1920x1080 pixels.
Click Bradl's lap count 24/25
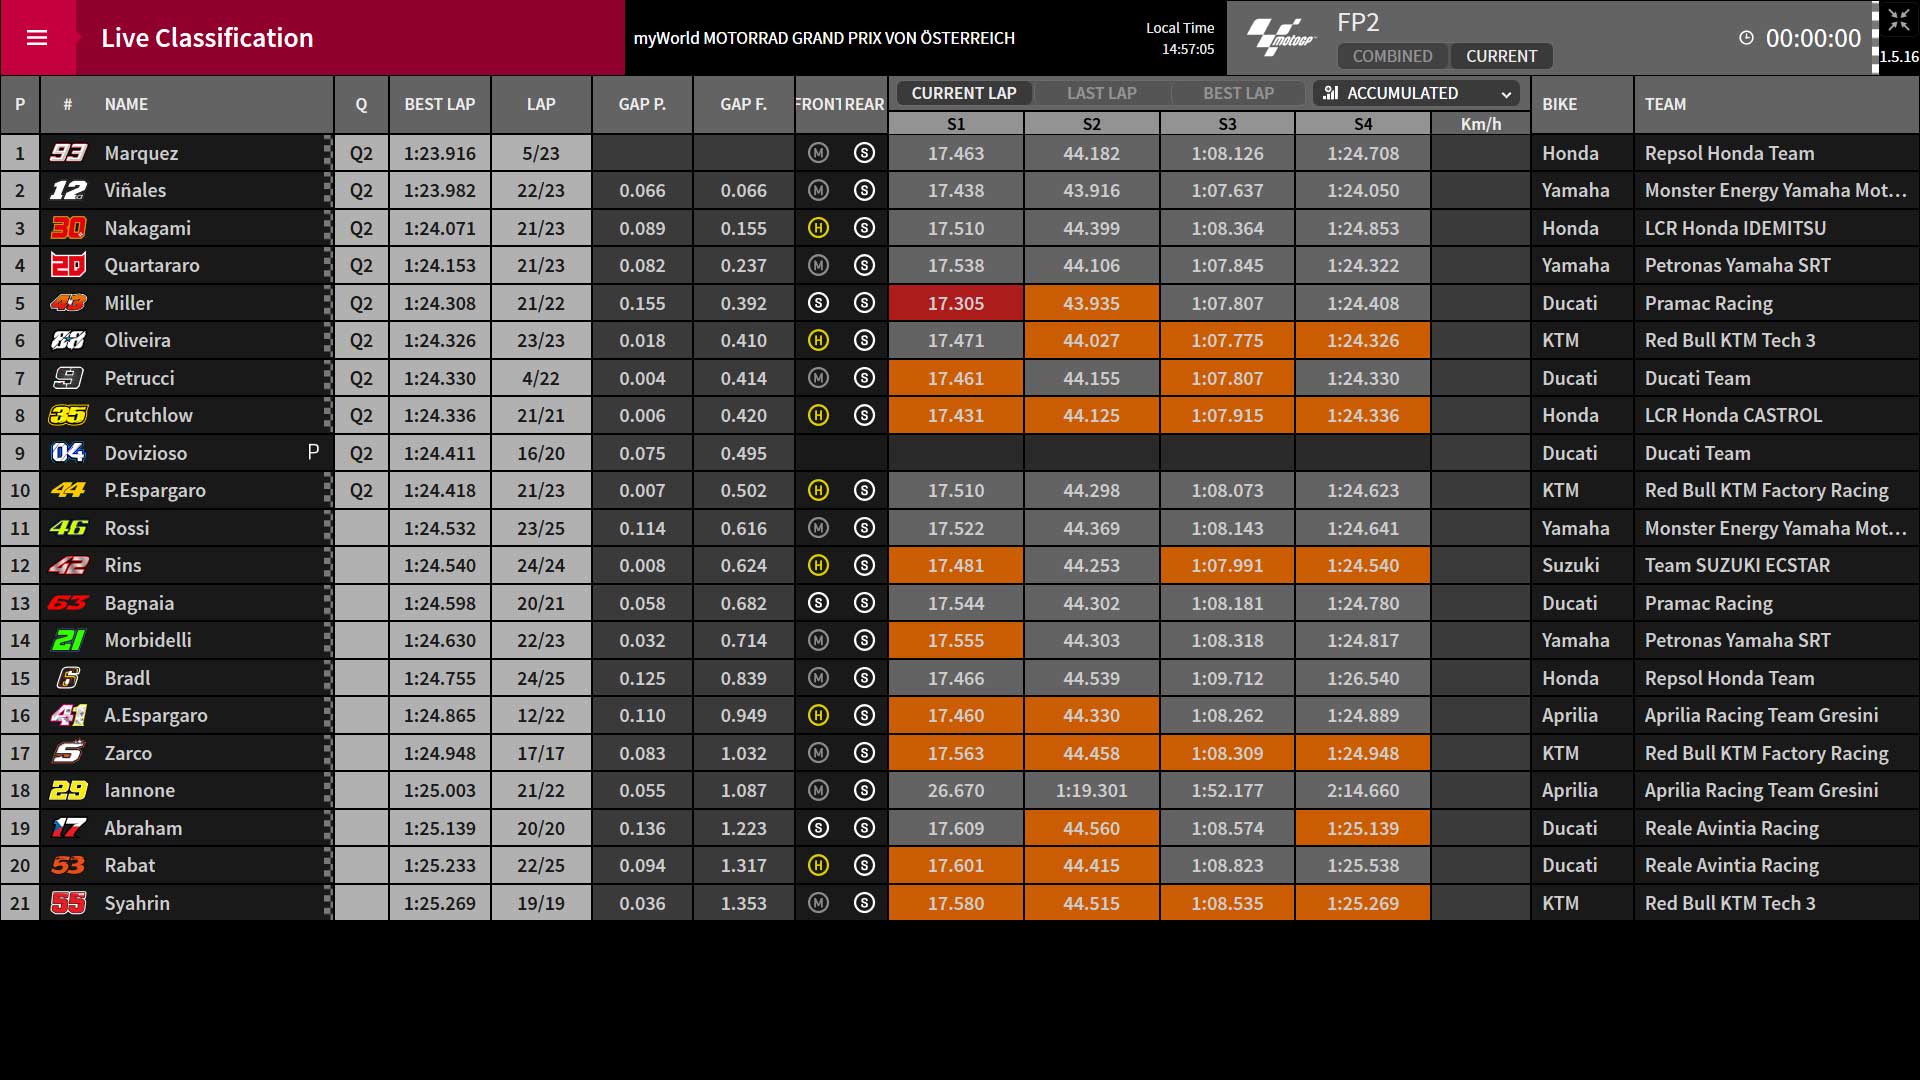point(541,678)
